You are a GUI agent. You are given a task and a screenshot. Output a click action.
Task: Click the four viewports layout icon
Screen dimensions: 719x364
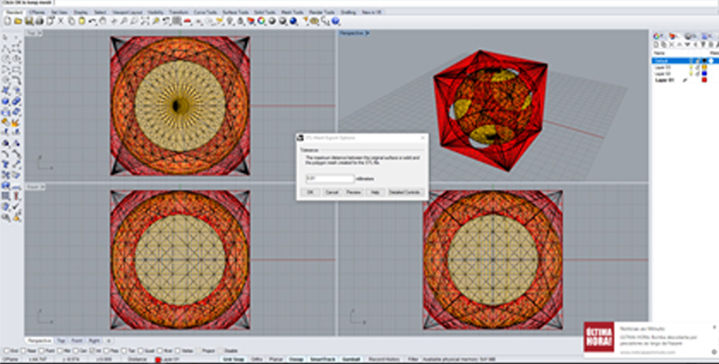click(x=177, y=21)
